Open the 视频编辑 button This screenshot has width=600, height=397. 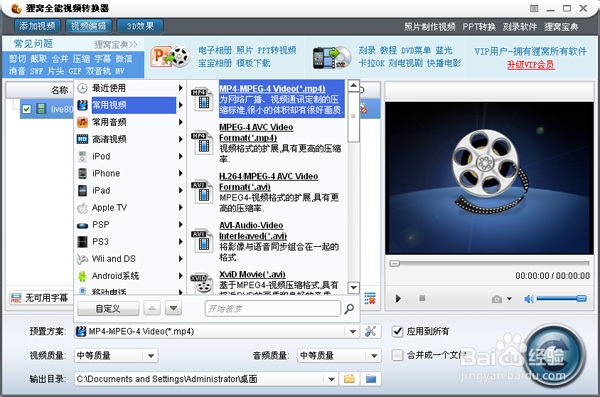[x=88, y=26]
